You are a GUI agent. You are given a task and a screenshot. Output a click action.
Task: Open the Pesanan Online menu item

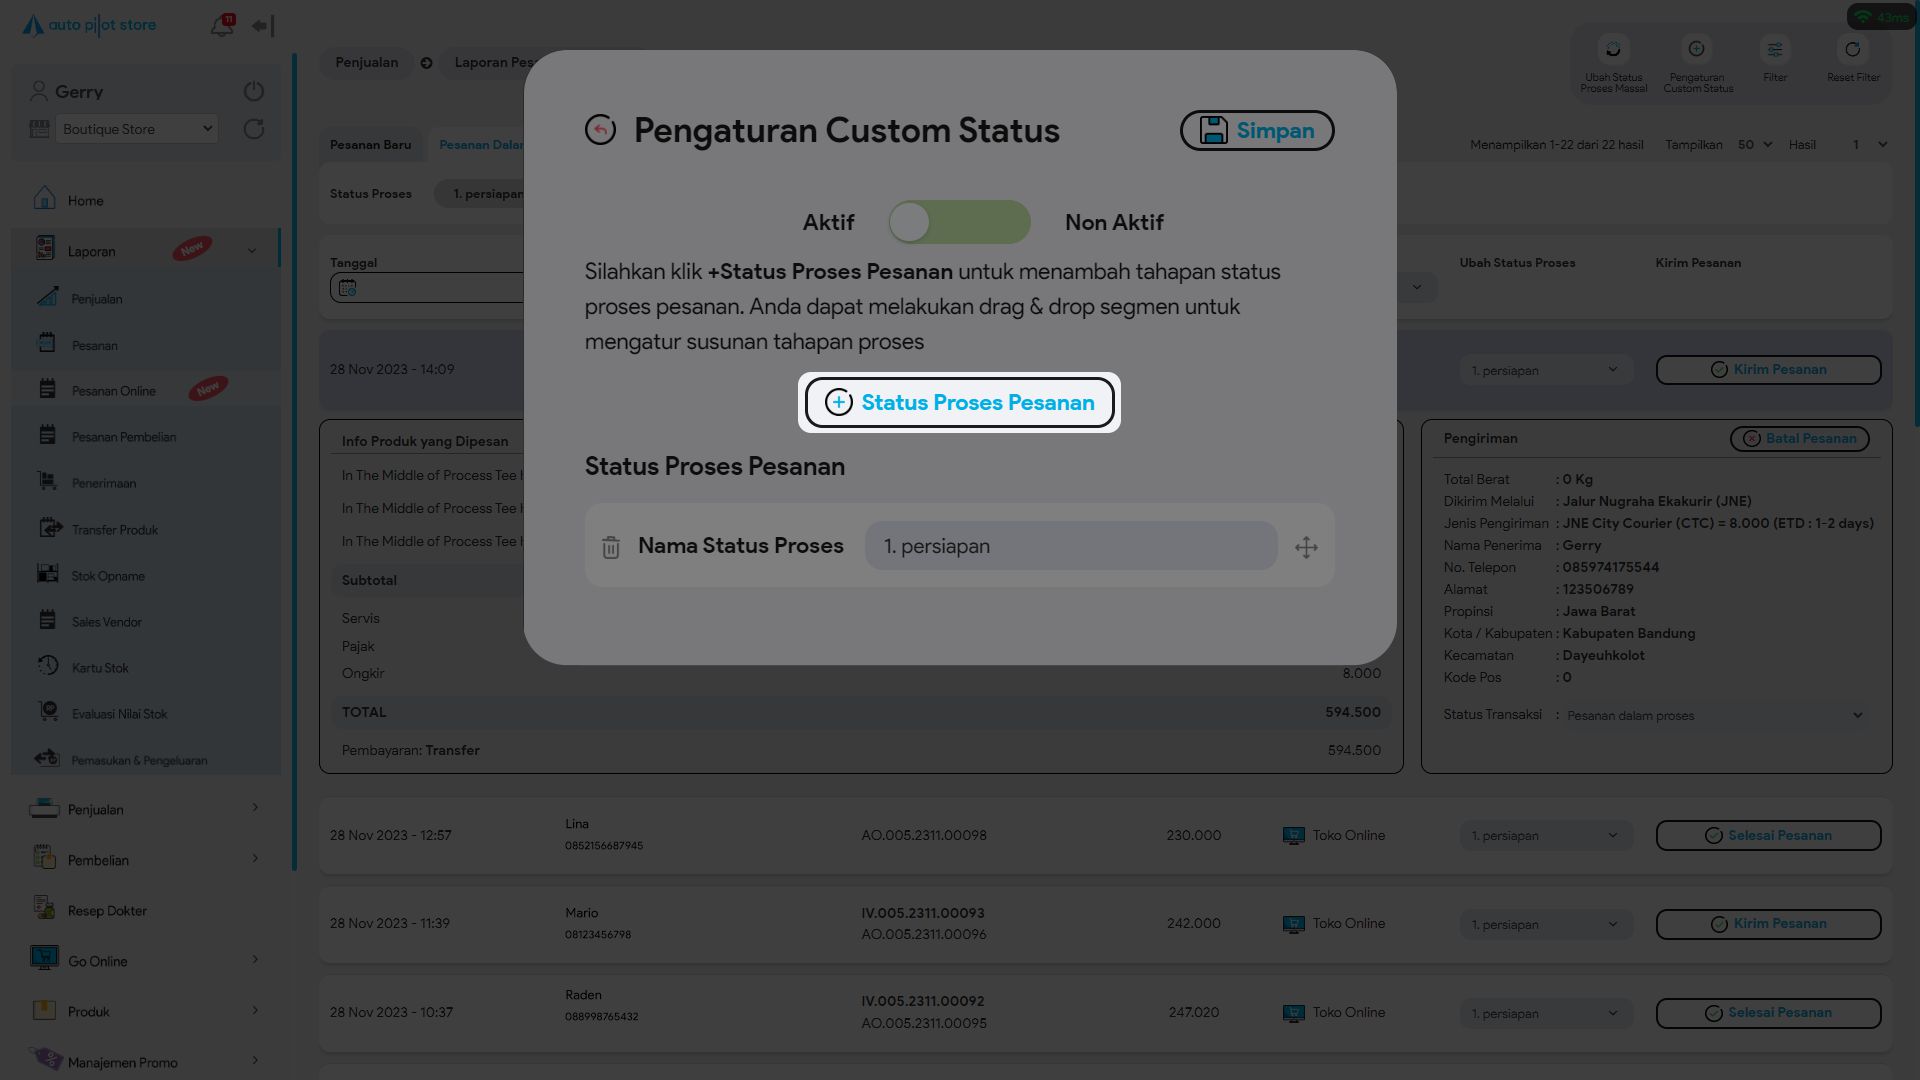(114, 391)
